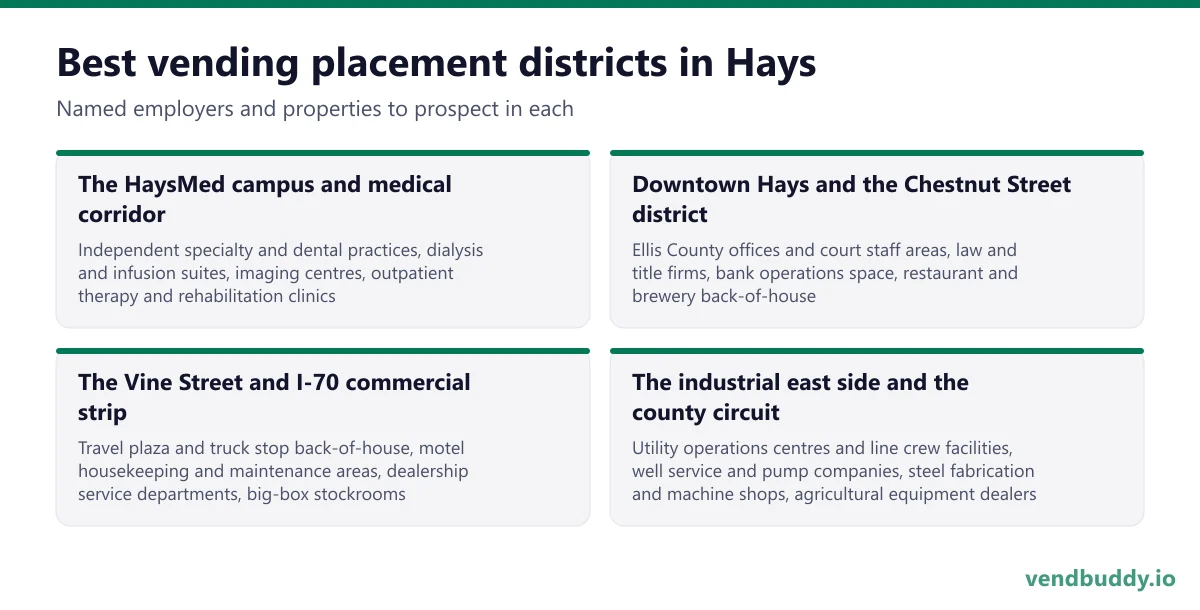This screenshot has width=1200, height=610.
Task: Click the heading "The Vine Street and I-70 commercial strip"
Action: click(274, 397)
